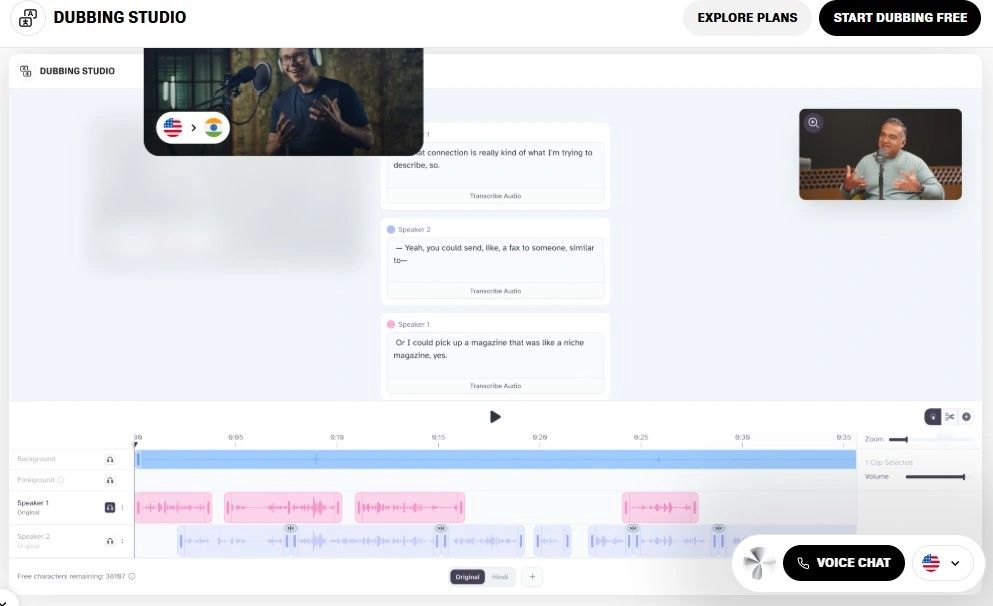The width and height of the screenshot is (993, 606).
Task: Open Speaker 2 track options menu
Action: point(122,541)
